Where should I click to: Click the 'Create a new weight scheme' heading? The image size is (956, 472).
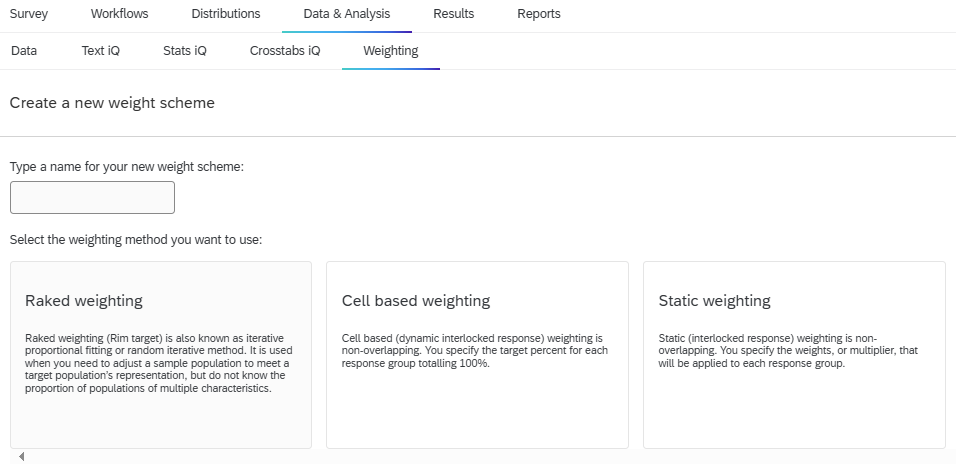pos(112,102)
